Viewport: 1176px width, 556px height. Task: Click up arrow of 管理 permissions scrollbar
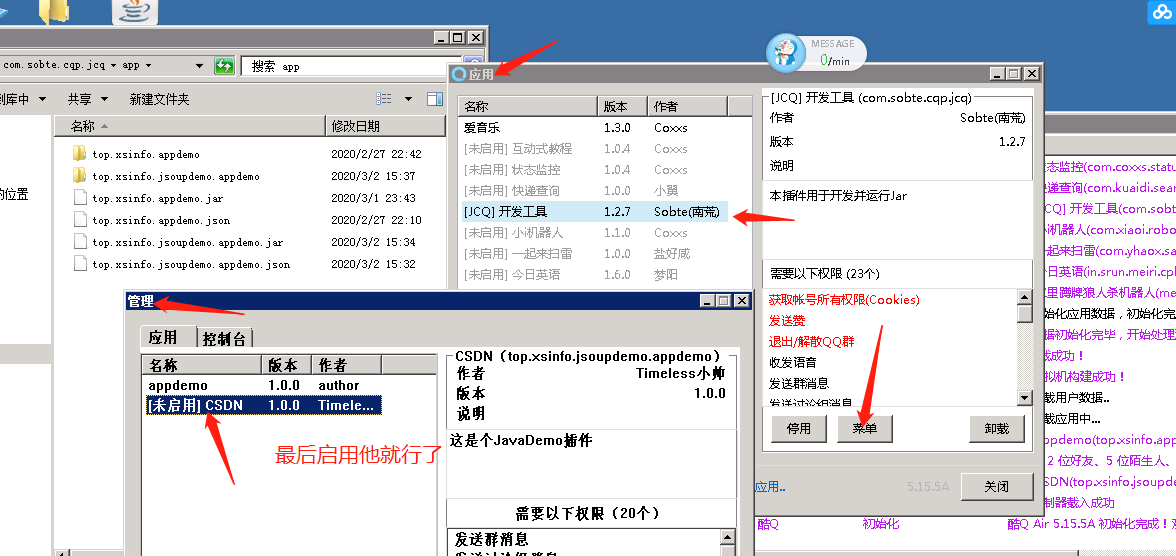click(727, 538)
